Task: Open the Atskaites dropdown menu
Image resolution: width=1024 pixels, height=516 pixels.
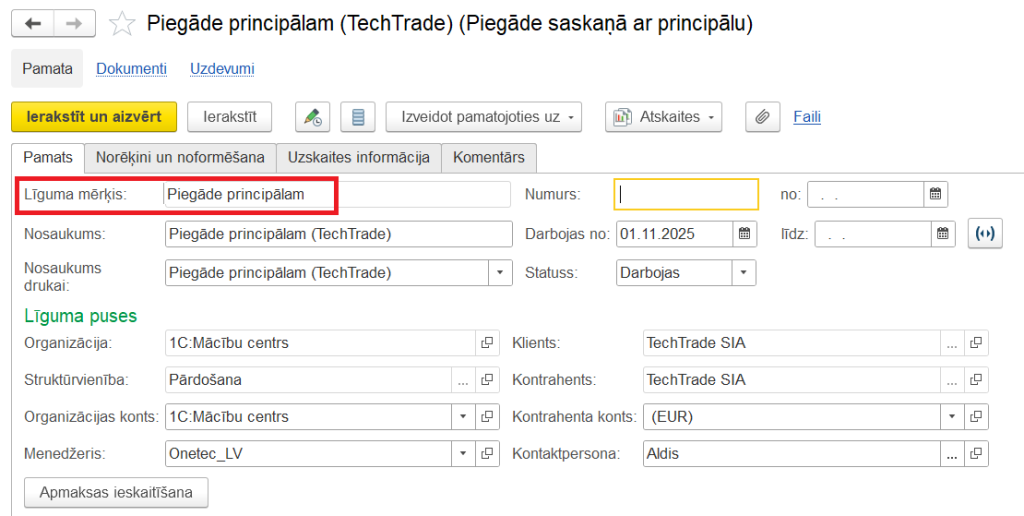Action: point(663,117)
